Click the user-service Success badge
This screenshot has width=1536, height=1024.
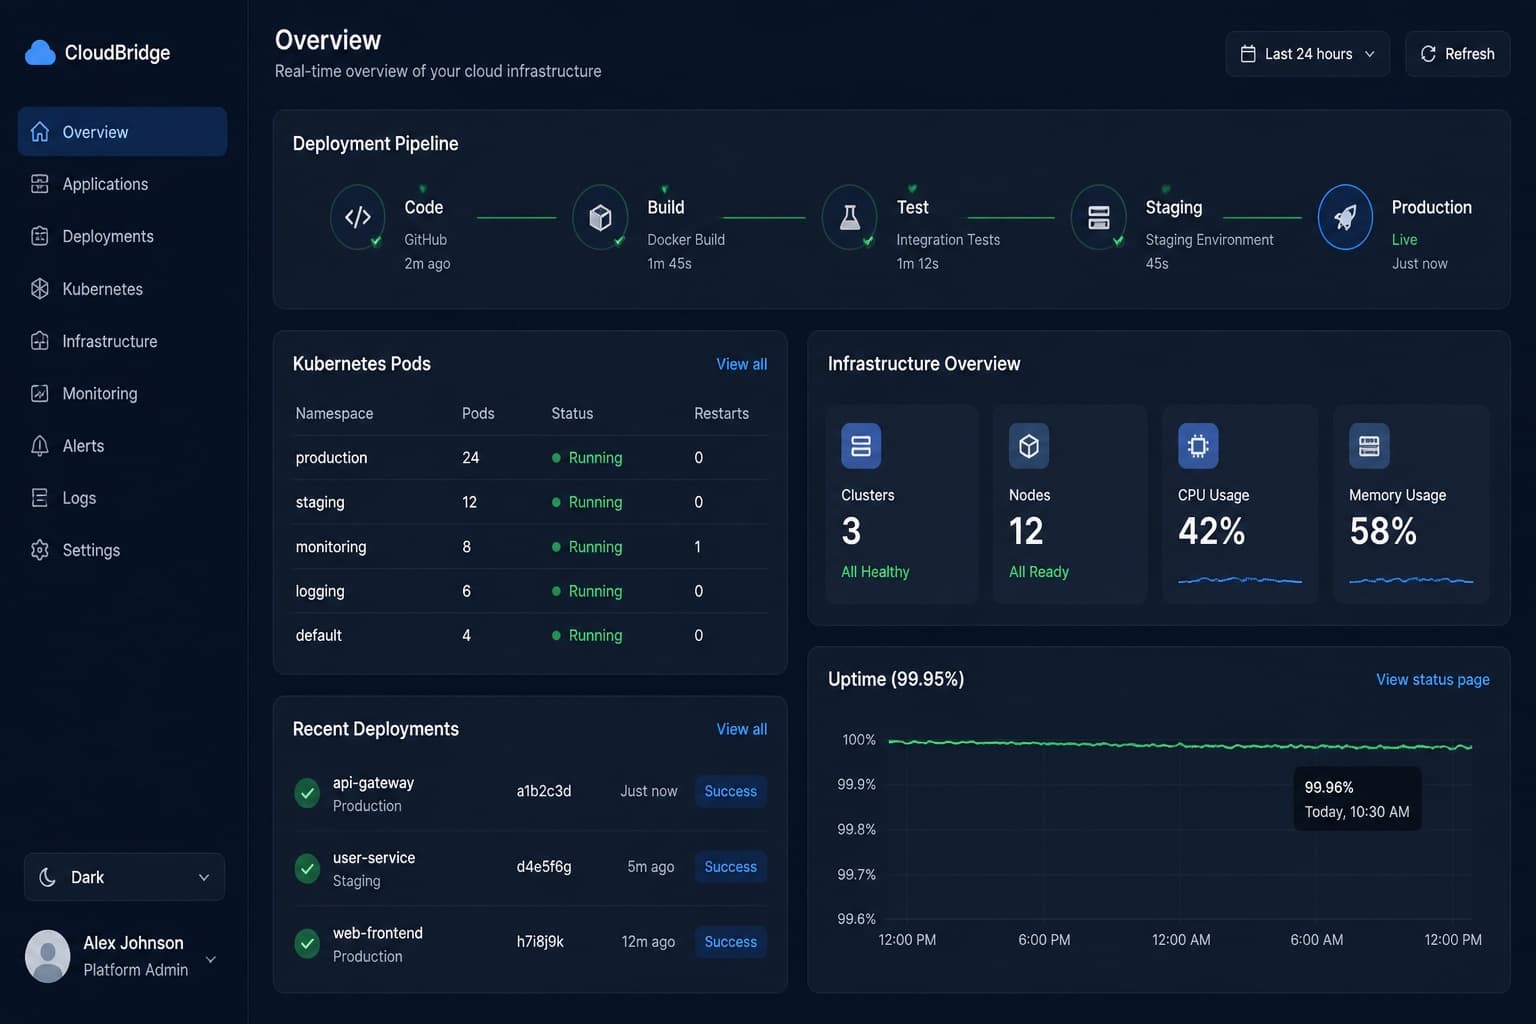coord(730,867)
